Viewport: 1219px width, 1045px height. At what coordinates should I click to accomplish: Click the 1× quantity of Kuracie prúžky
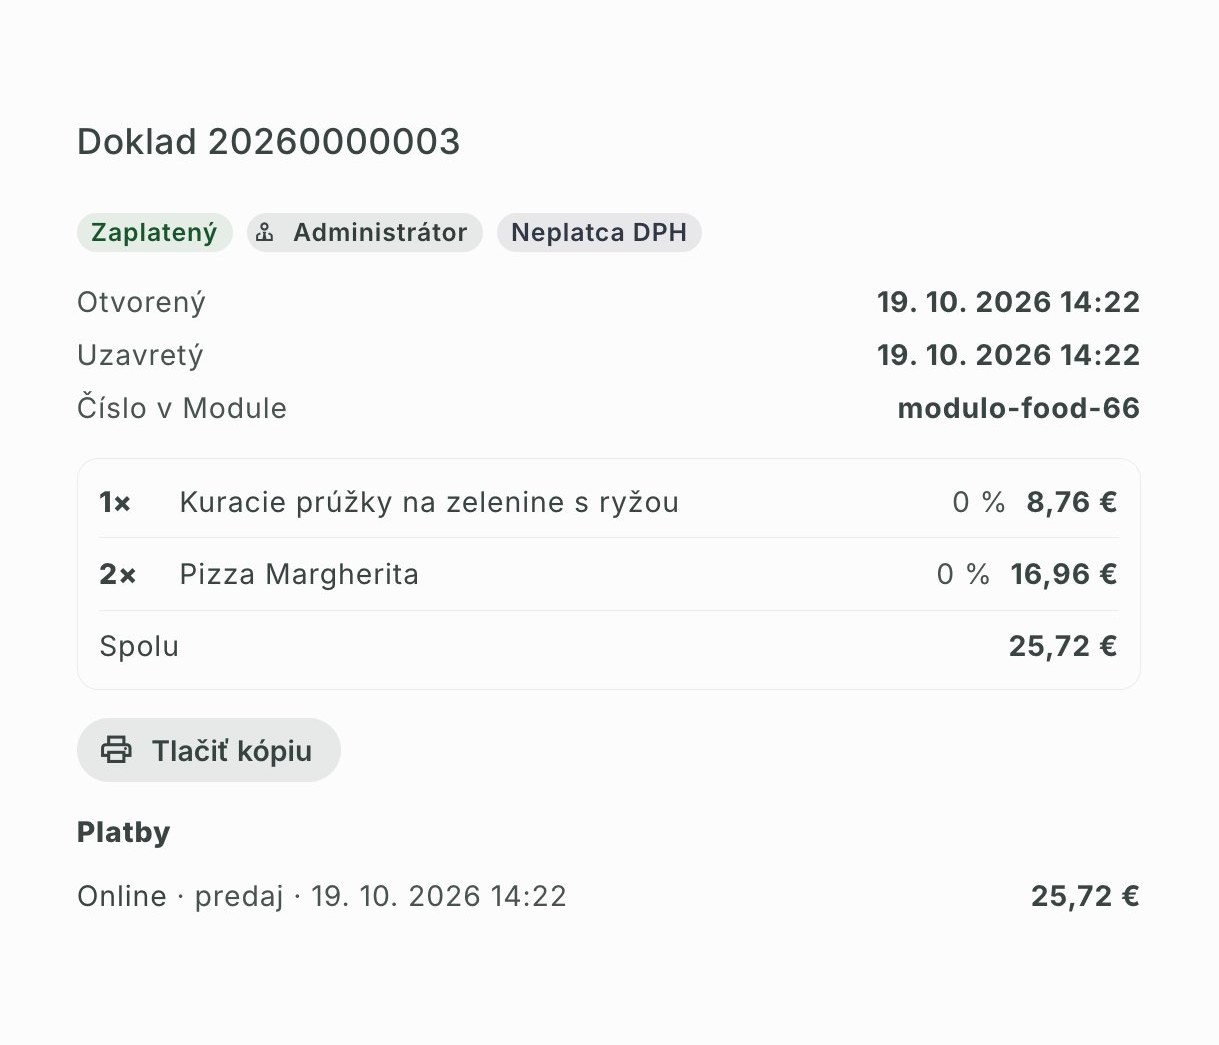click(x=115, y=502)
